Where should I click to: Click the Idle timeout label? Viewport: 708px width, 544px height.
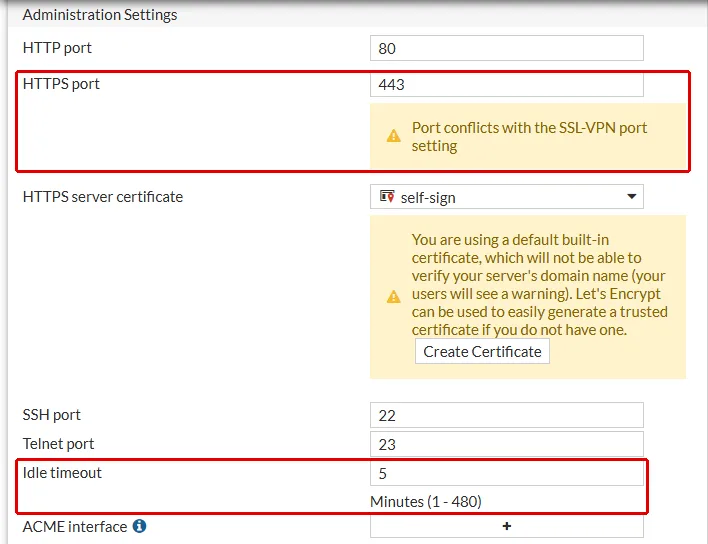[x=62, y=473]
